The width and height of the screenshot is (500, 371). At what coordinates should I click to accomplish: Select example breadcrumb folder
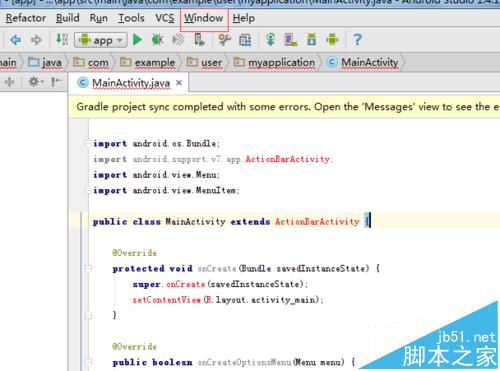(x=147, y=62)
